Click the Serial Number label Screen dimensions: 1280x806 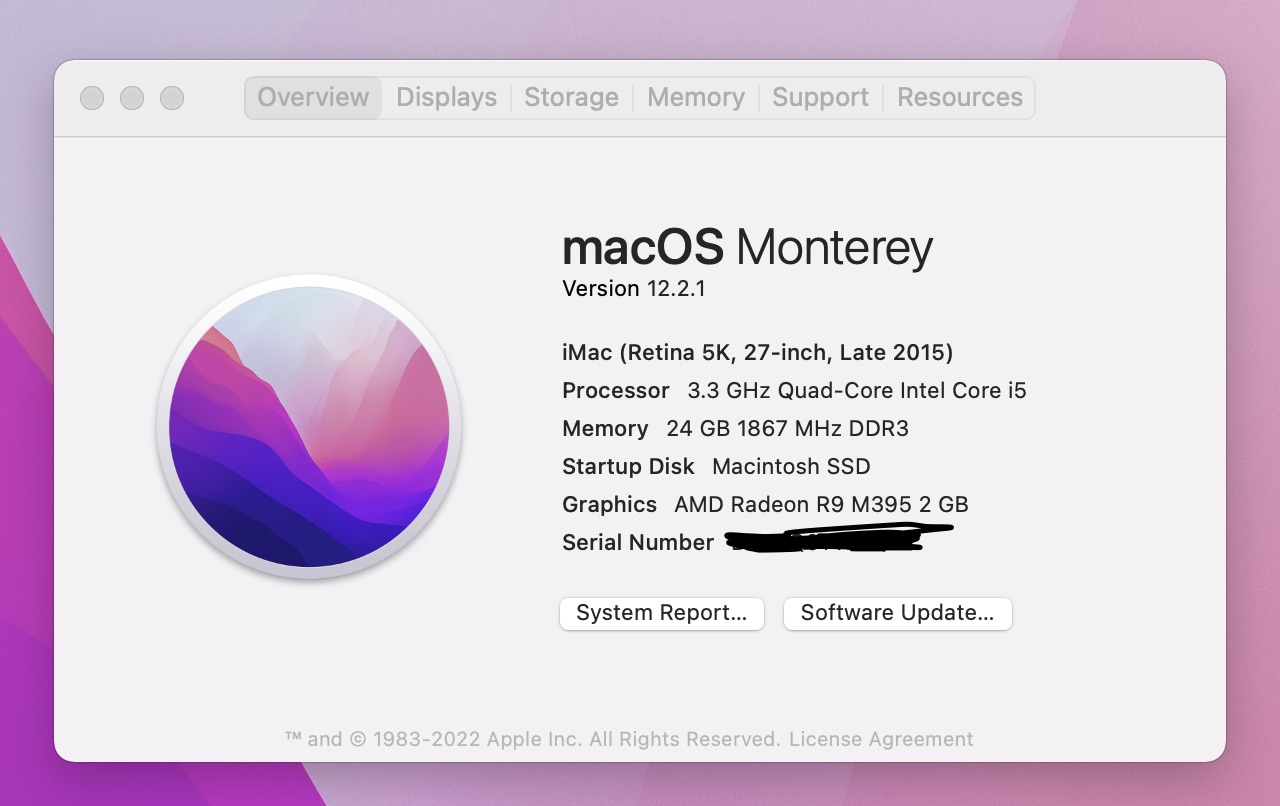638,542
